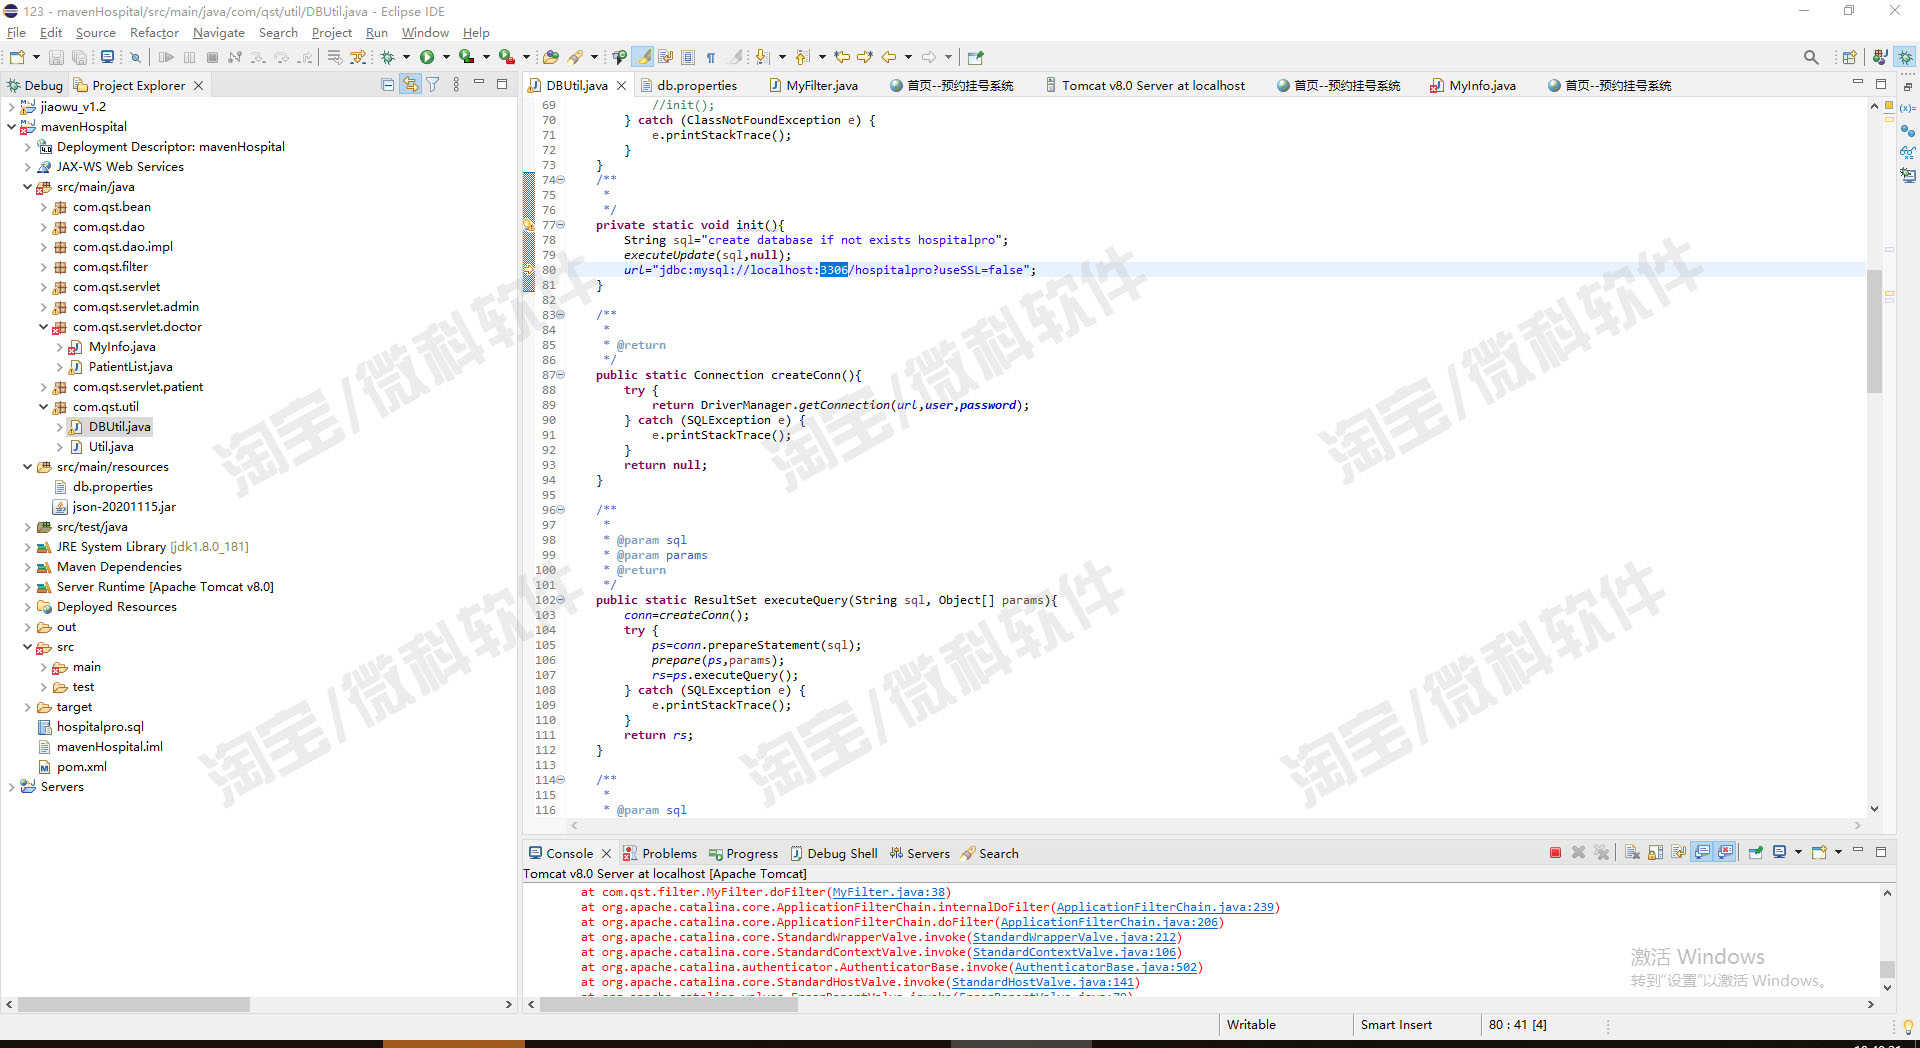Toggle Scroll Lock in Console toolbar

[1655, 853]
